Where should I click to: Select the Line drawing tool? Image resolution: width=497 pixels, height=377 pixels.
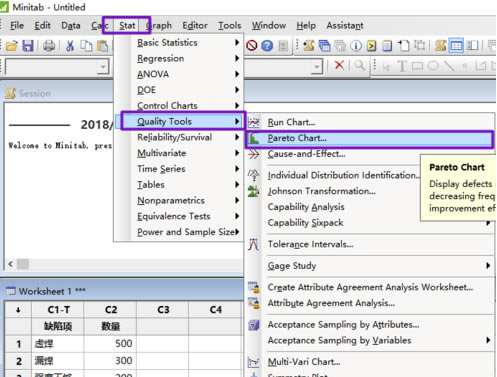(449, 66)
